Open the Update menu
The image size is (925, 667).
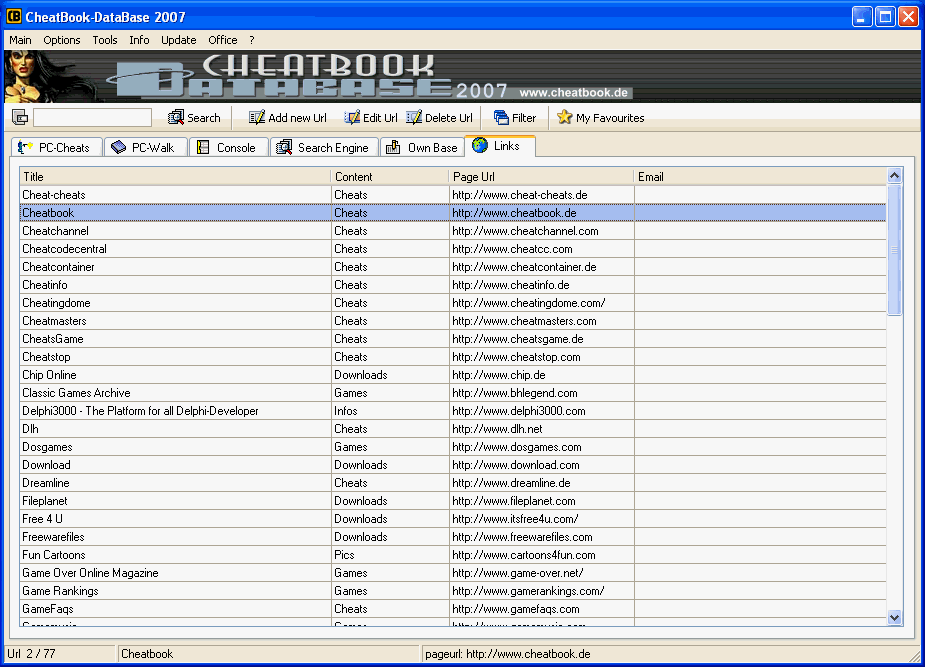tap(179, 40)
